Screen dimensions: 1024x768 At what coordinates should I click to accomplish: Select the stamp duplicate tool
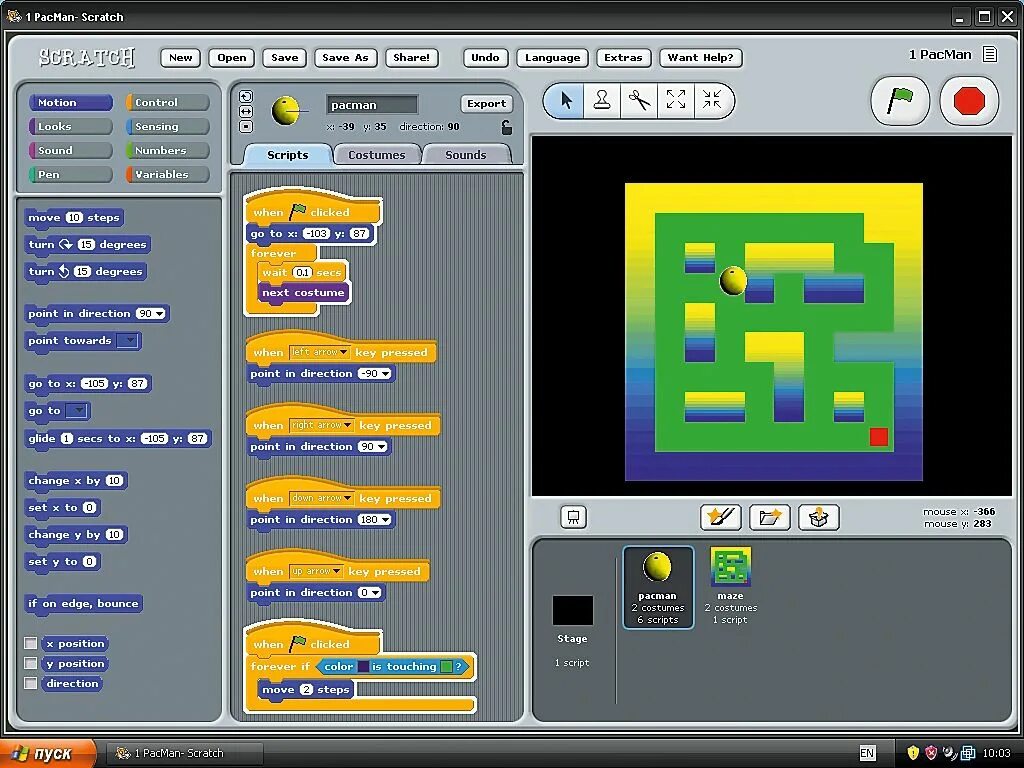pos(601,101)
